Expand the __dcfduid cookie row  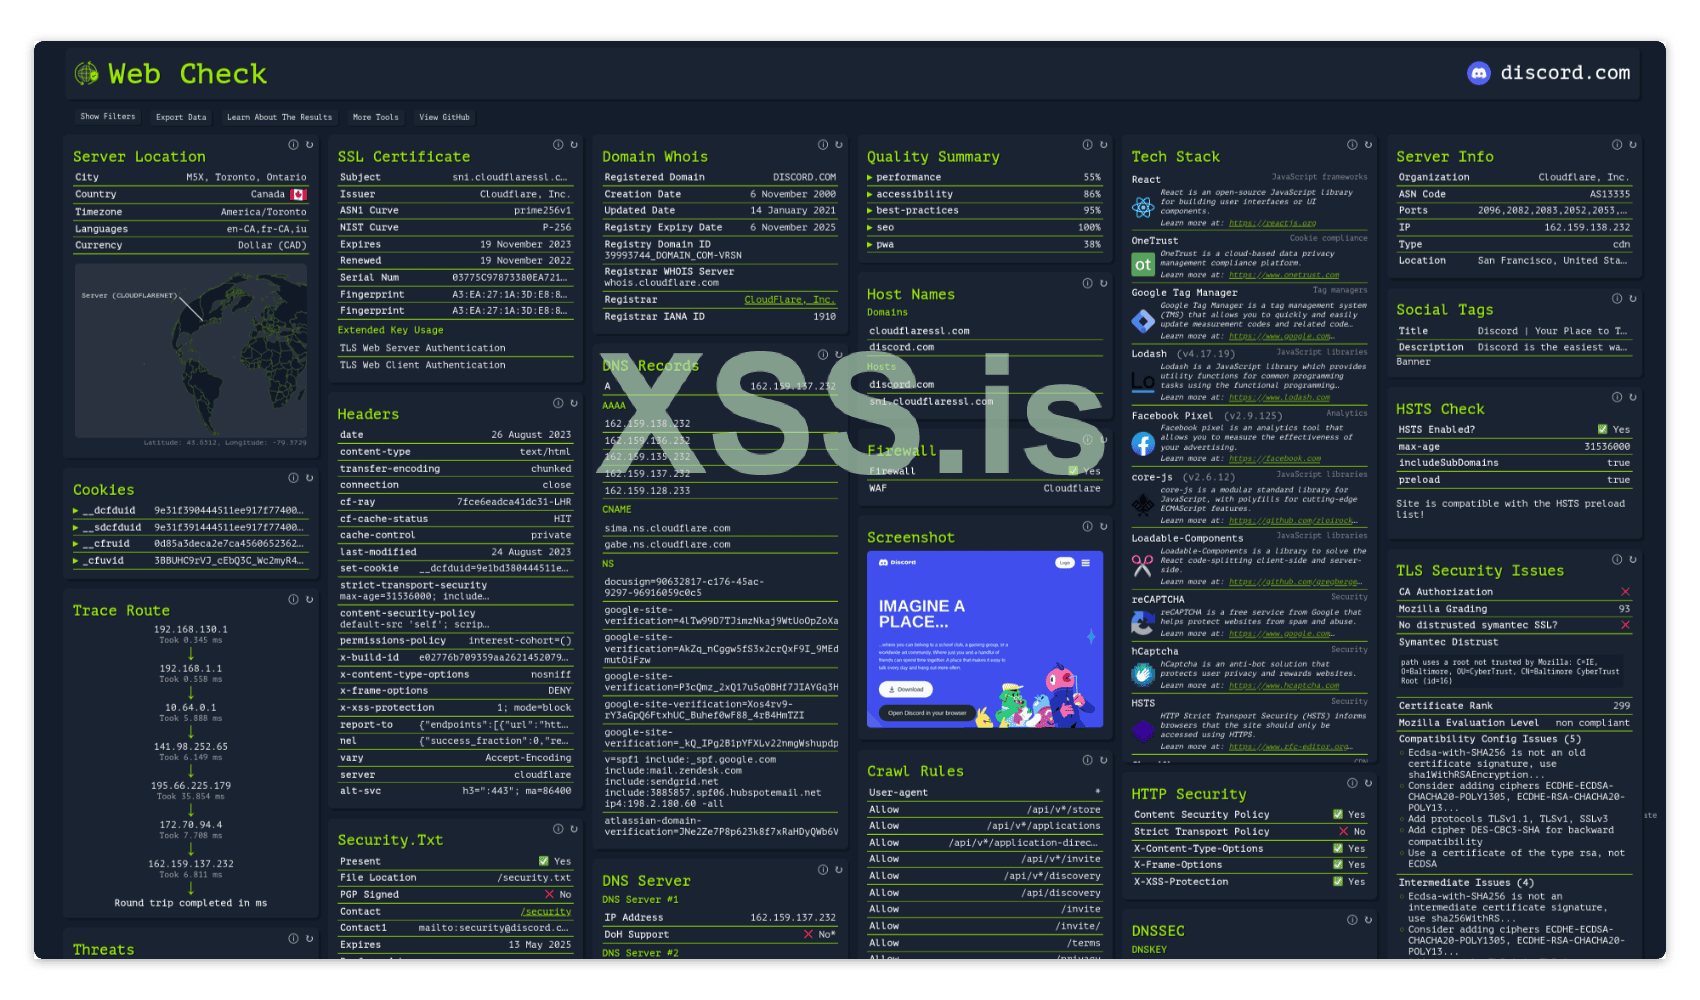pyautogui.click(x=190, y=511)
